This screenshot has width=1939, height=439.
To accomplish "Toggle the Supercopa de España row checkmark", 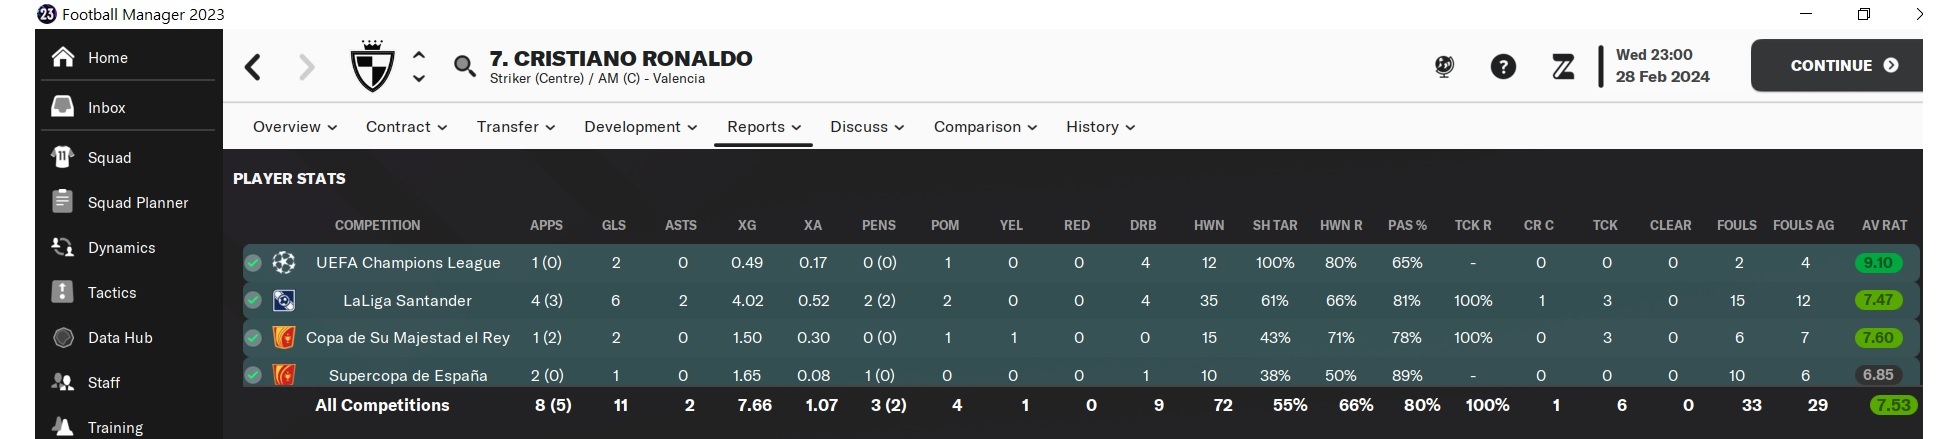I will (253, 375).
